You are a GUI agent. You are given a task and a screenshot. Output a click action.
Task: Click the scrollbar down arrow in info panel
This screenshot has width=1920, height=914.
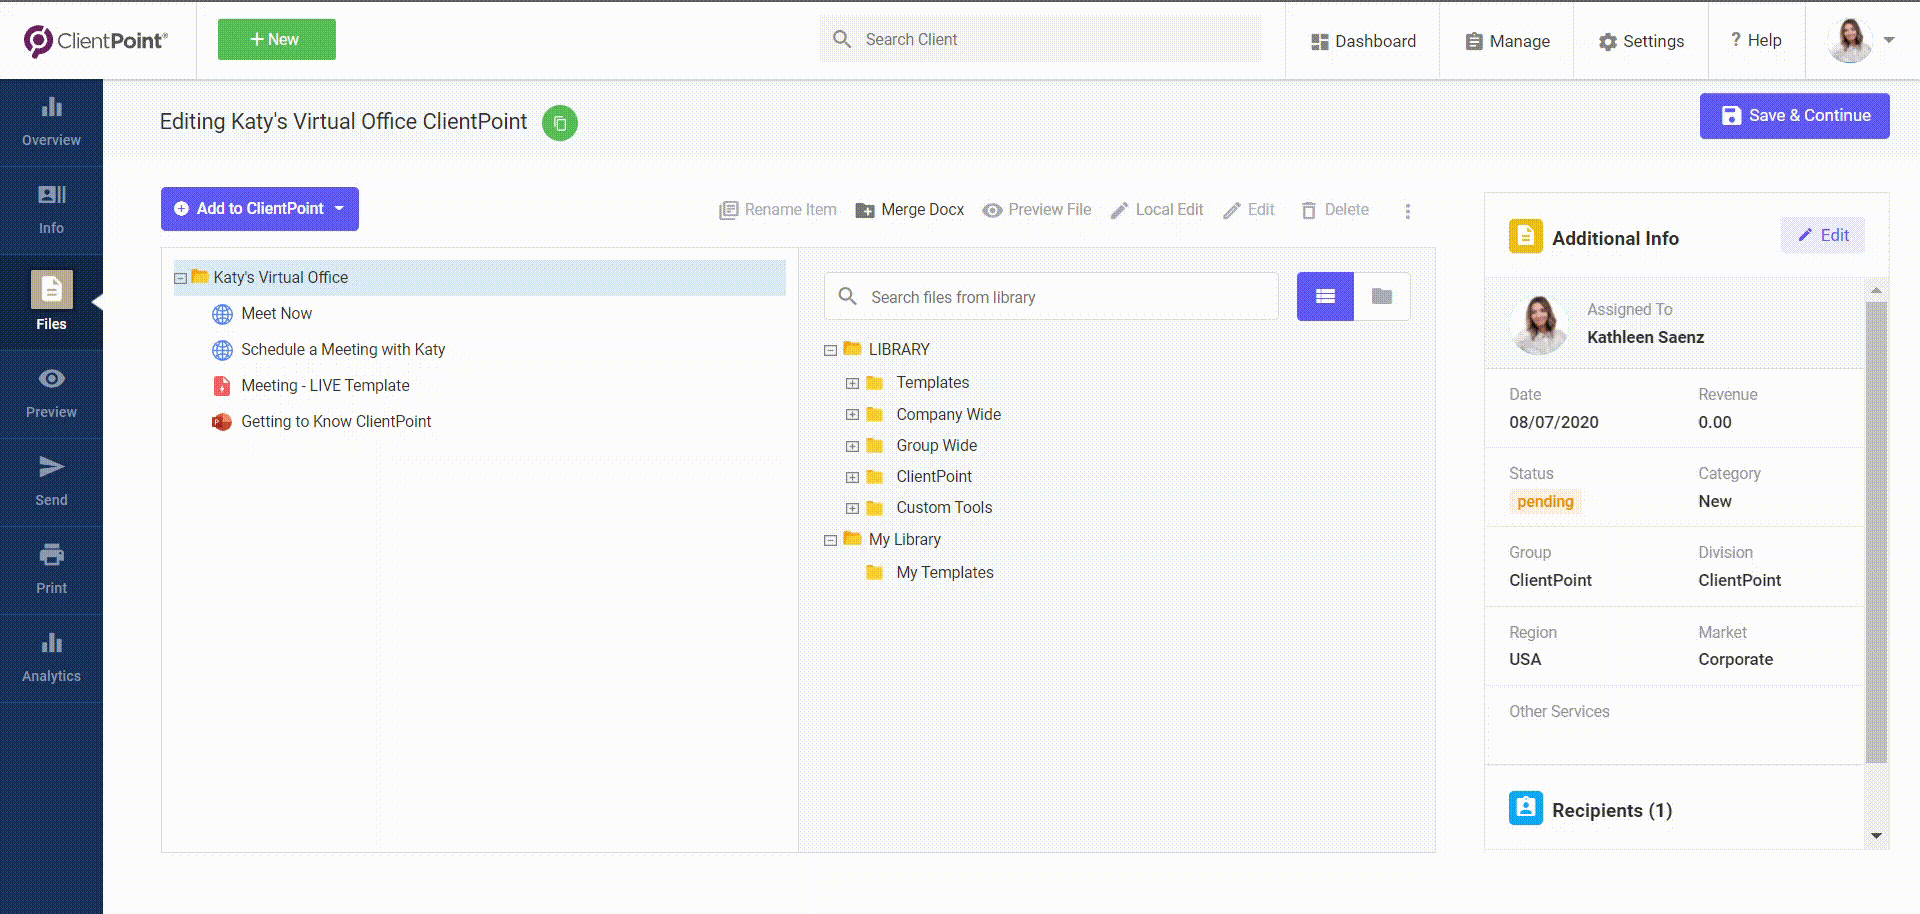pos(1876,836)
